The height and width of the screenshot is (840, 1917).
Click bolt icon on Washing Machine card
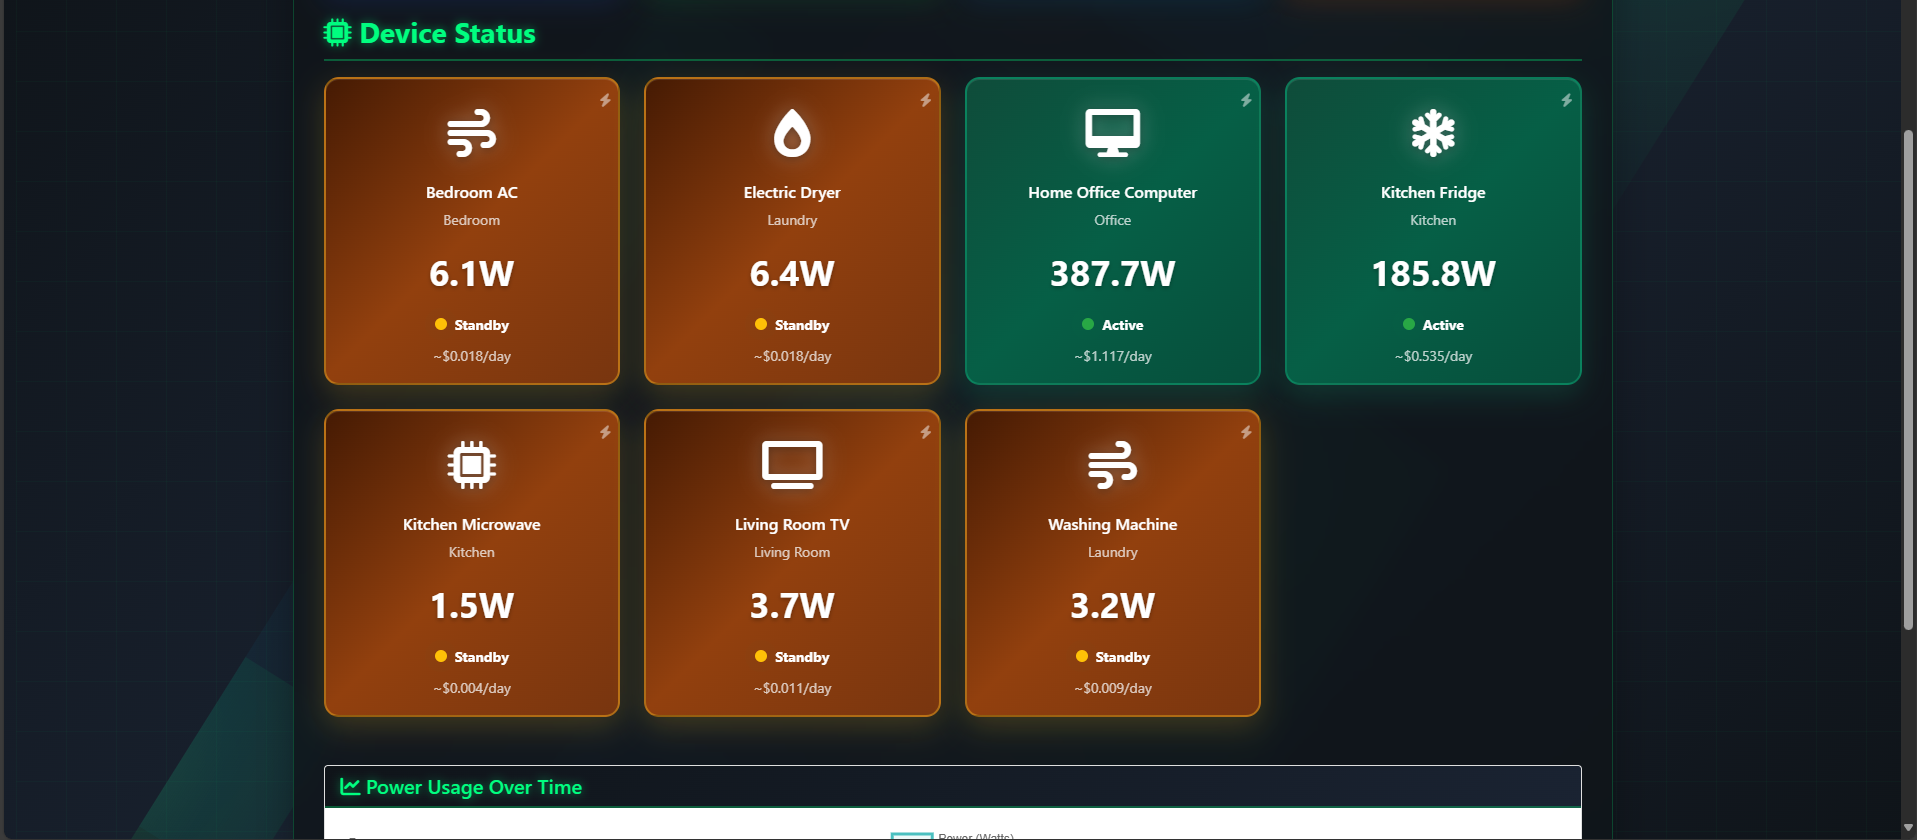tap(1246, 432)
